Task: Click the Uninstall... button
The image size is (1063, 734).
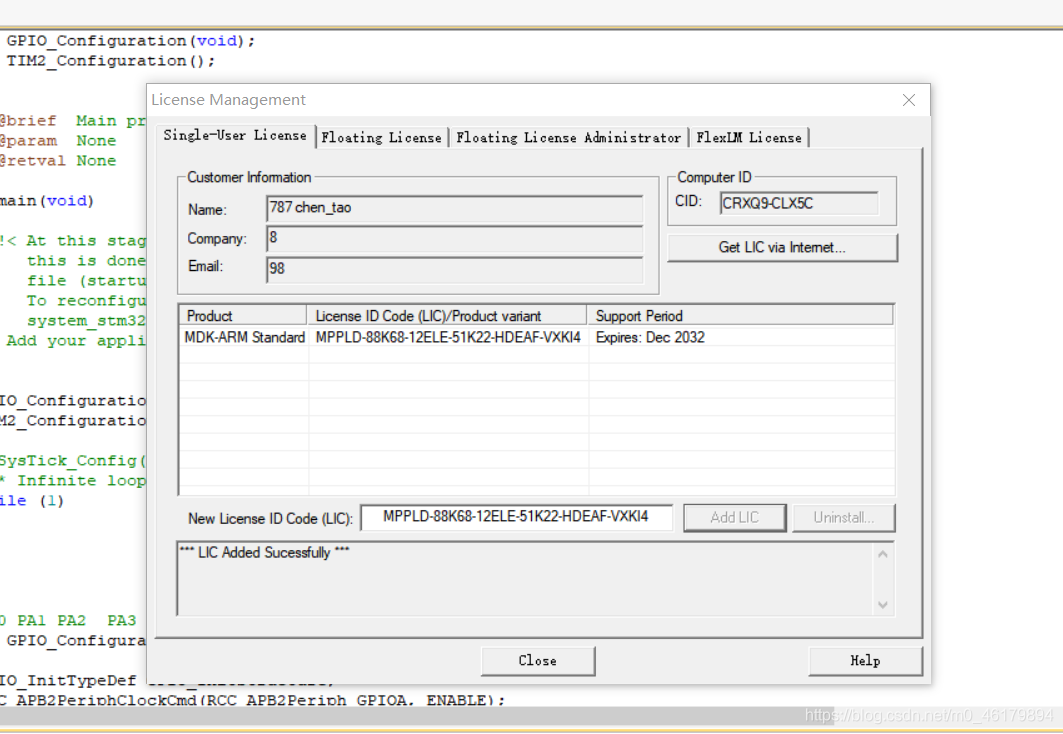Action: [843, 518]
